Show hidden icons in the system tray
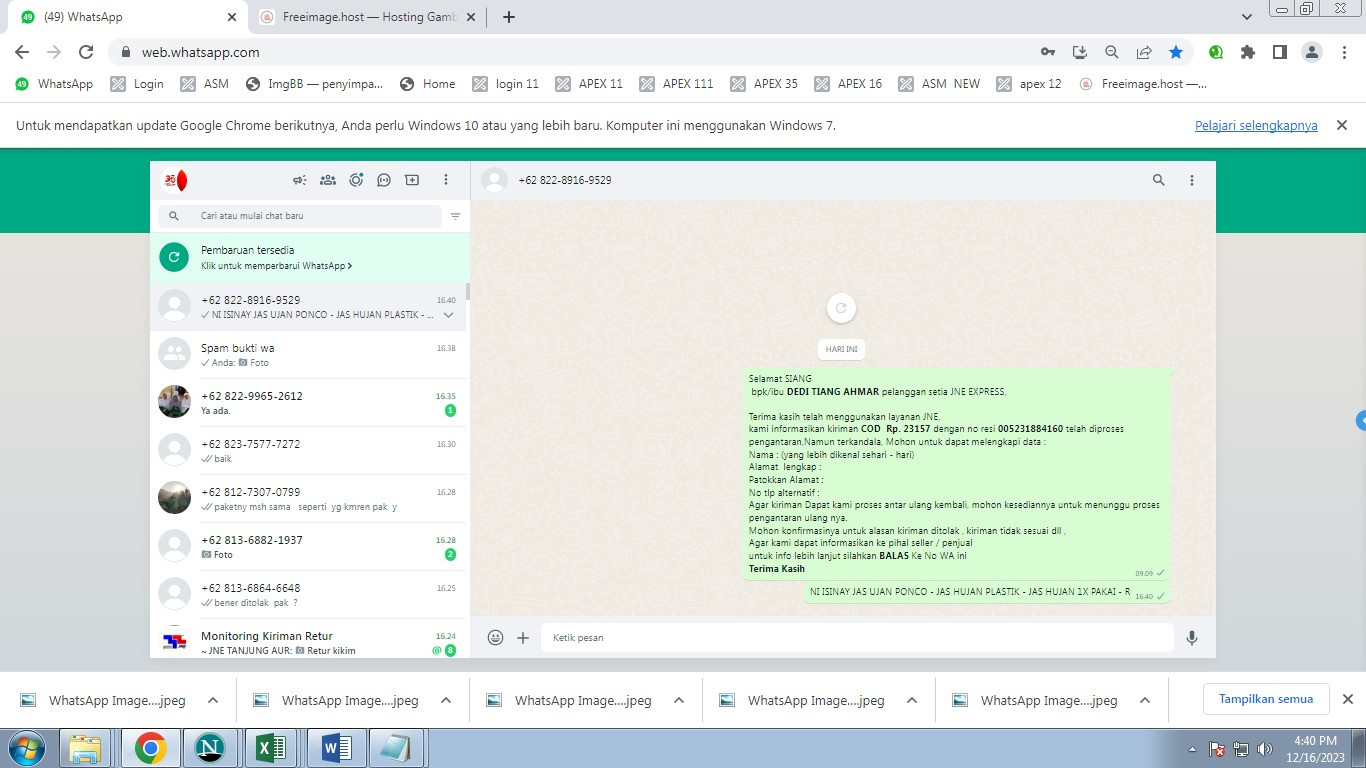This screenshot has width=1366, height=768. click(1192, 749)
